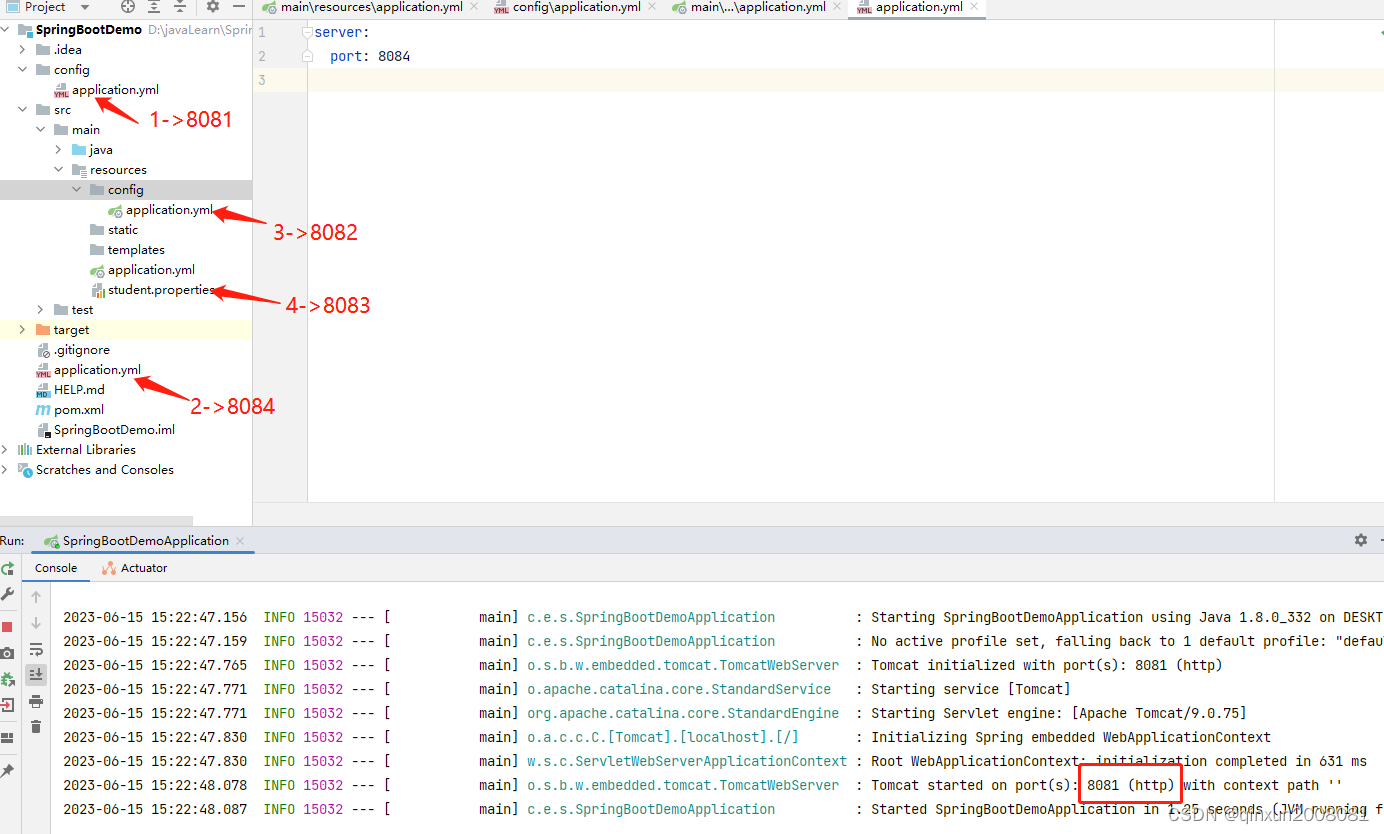Click 'port: 8084' line in editor
1384x834 pixels.
(x=370, y=56)
